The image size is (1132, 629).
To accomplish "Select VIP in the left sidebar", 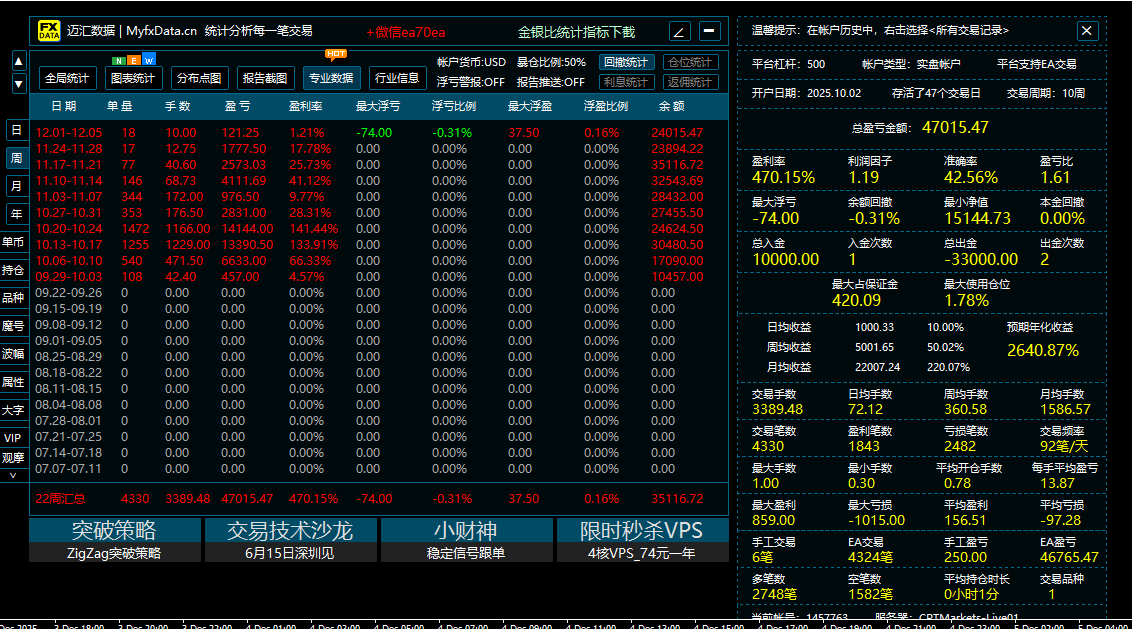I will coord(14,438).
